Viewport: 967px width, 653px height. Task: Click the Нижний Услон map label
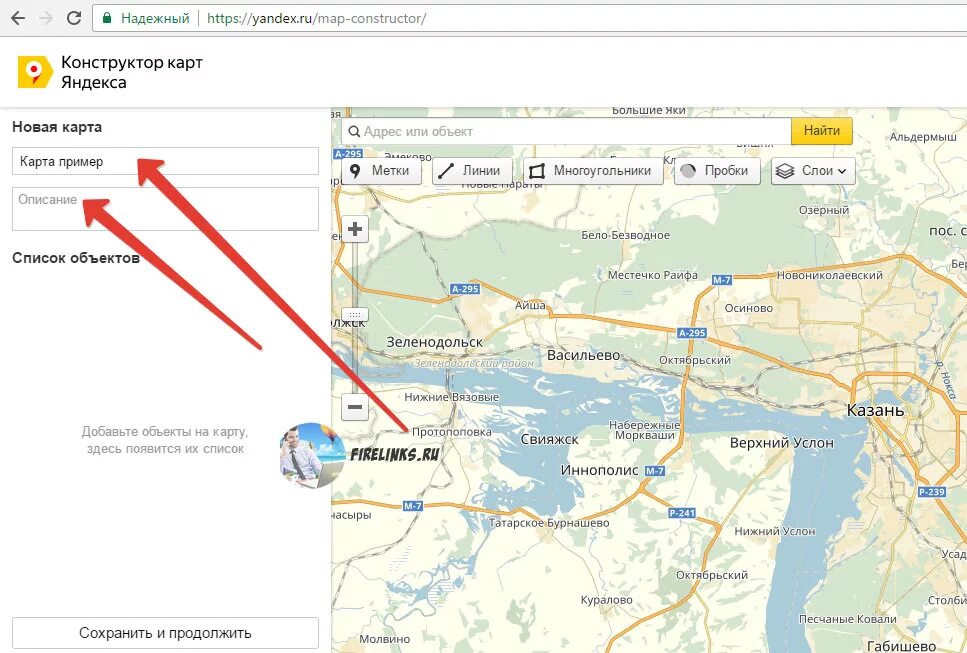pos(775,531)
